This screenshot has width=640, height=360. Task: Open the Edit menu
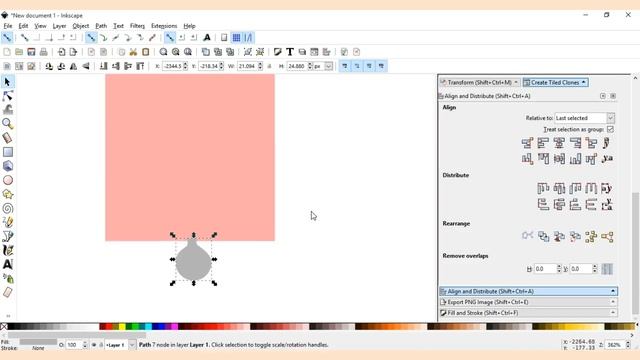click(x=23, y=26)
